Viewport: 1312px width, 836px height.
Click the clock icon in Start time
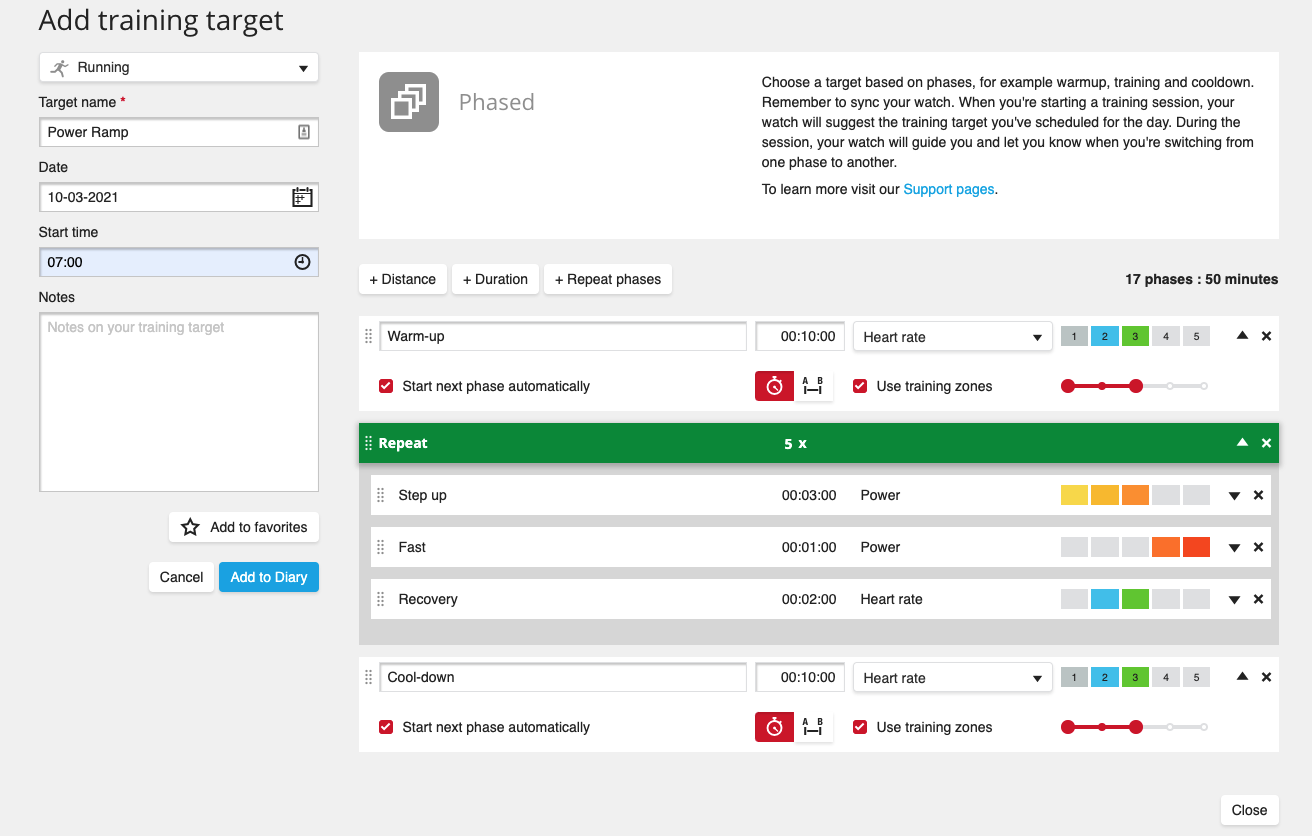coord(302,262)
